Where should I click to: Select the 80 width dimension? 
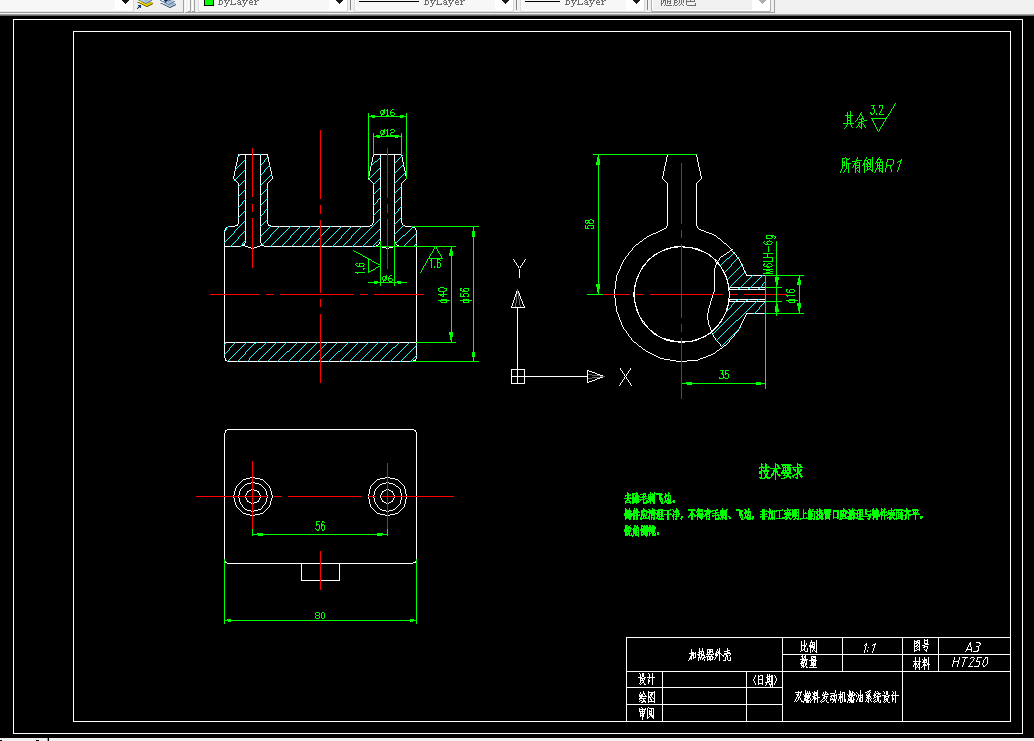coord(320,615)
